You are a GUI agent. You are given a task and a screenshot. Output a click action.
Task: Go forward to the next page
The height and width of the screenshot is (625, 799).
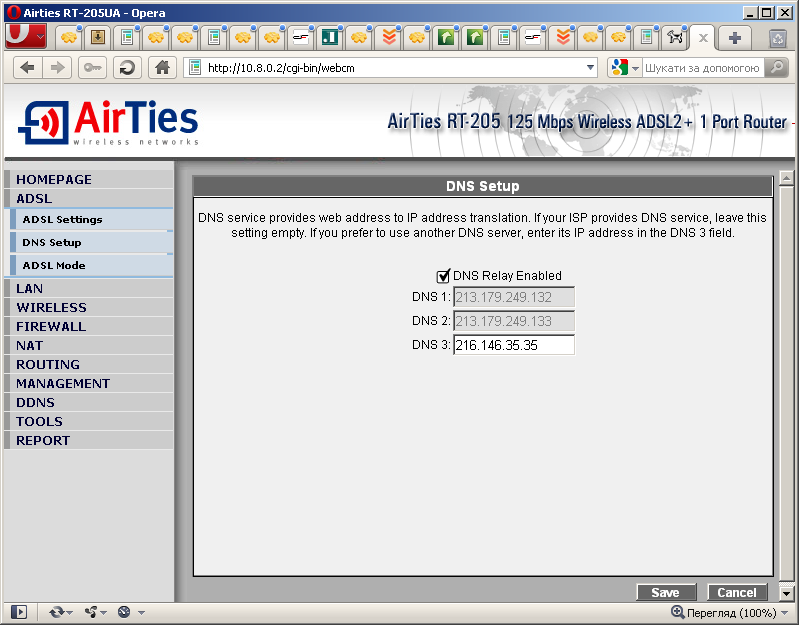point(57,68)
